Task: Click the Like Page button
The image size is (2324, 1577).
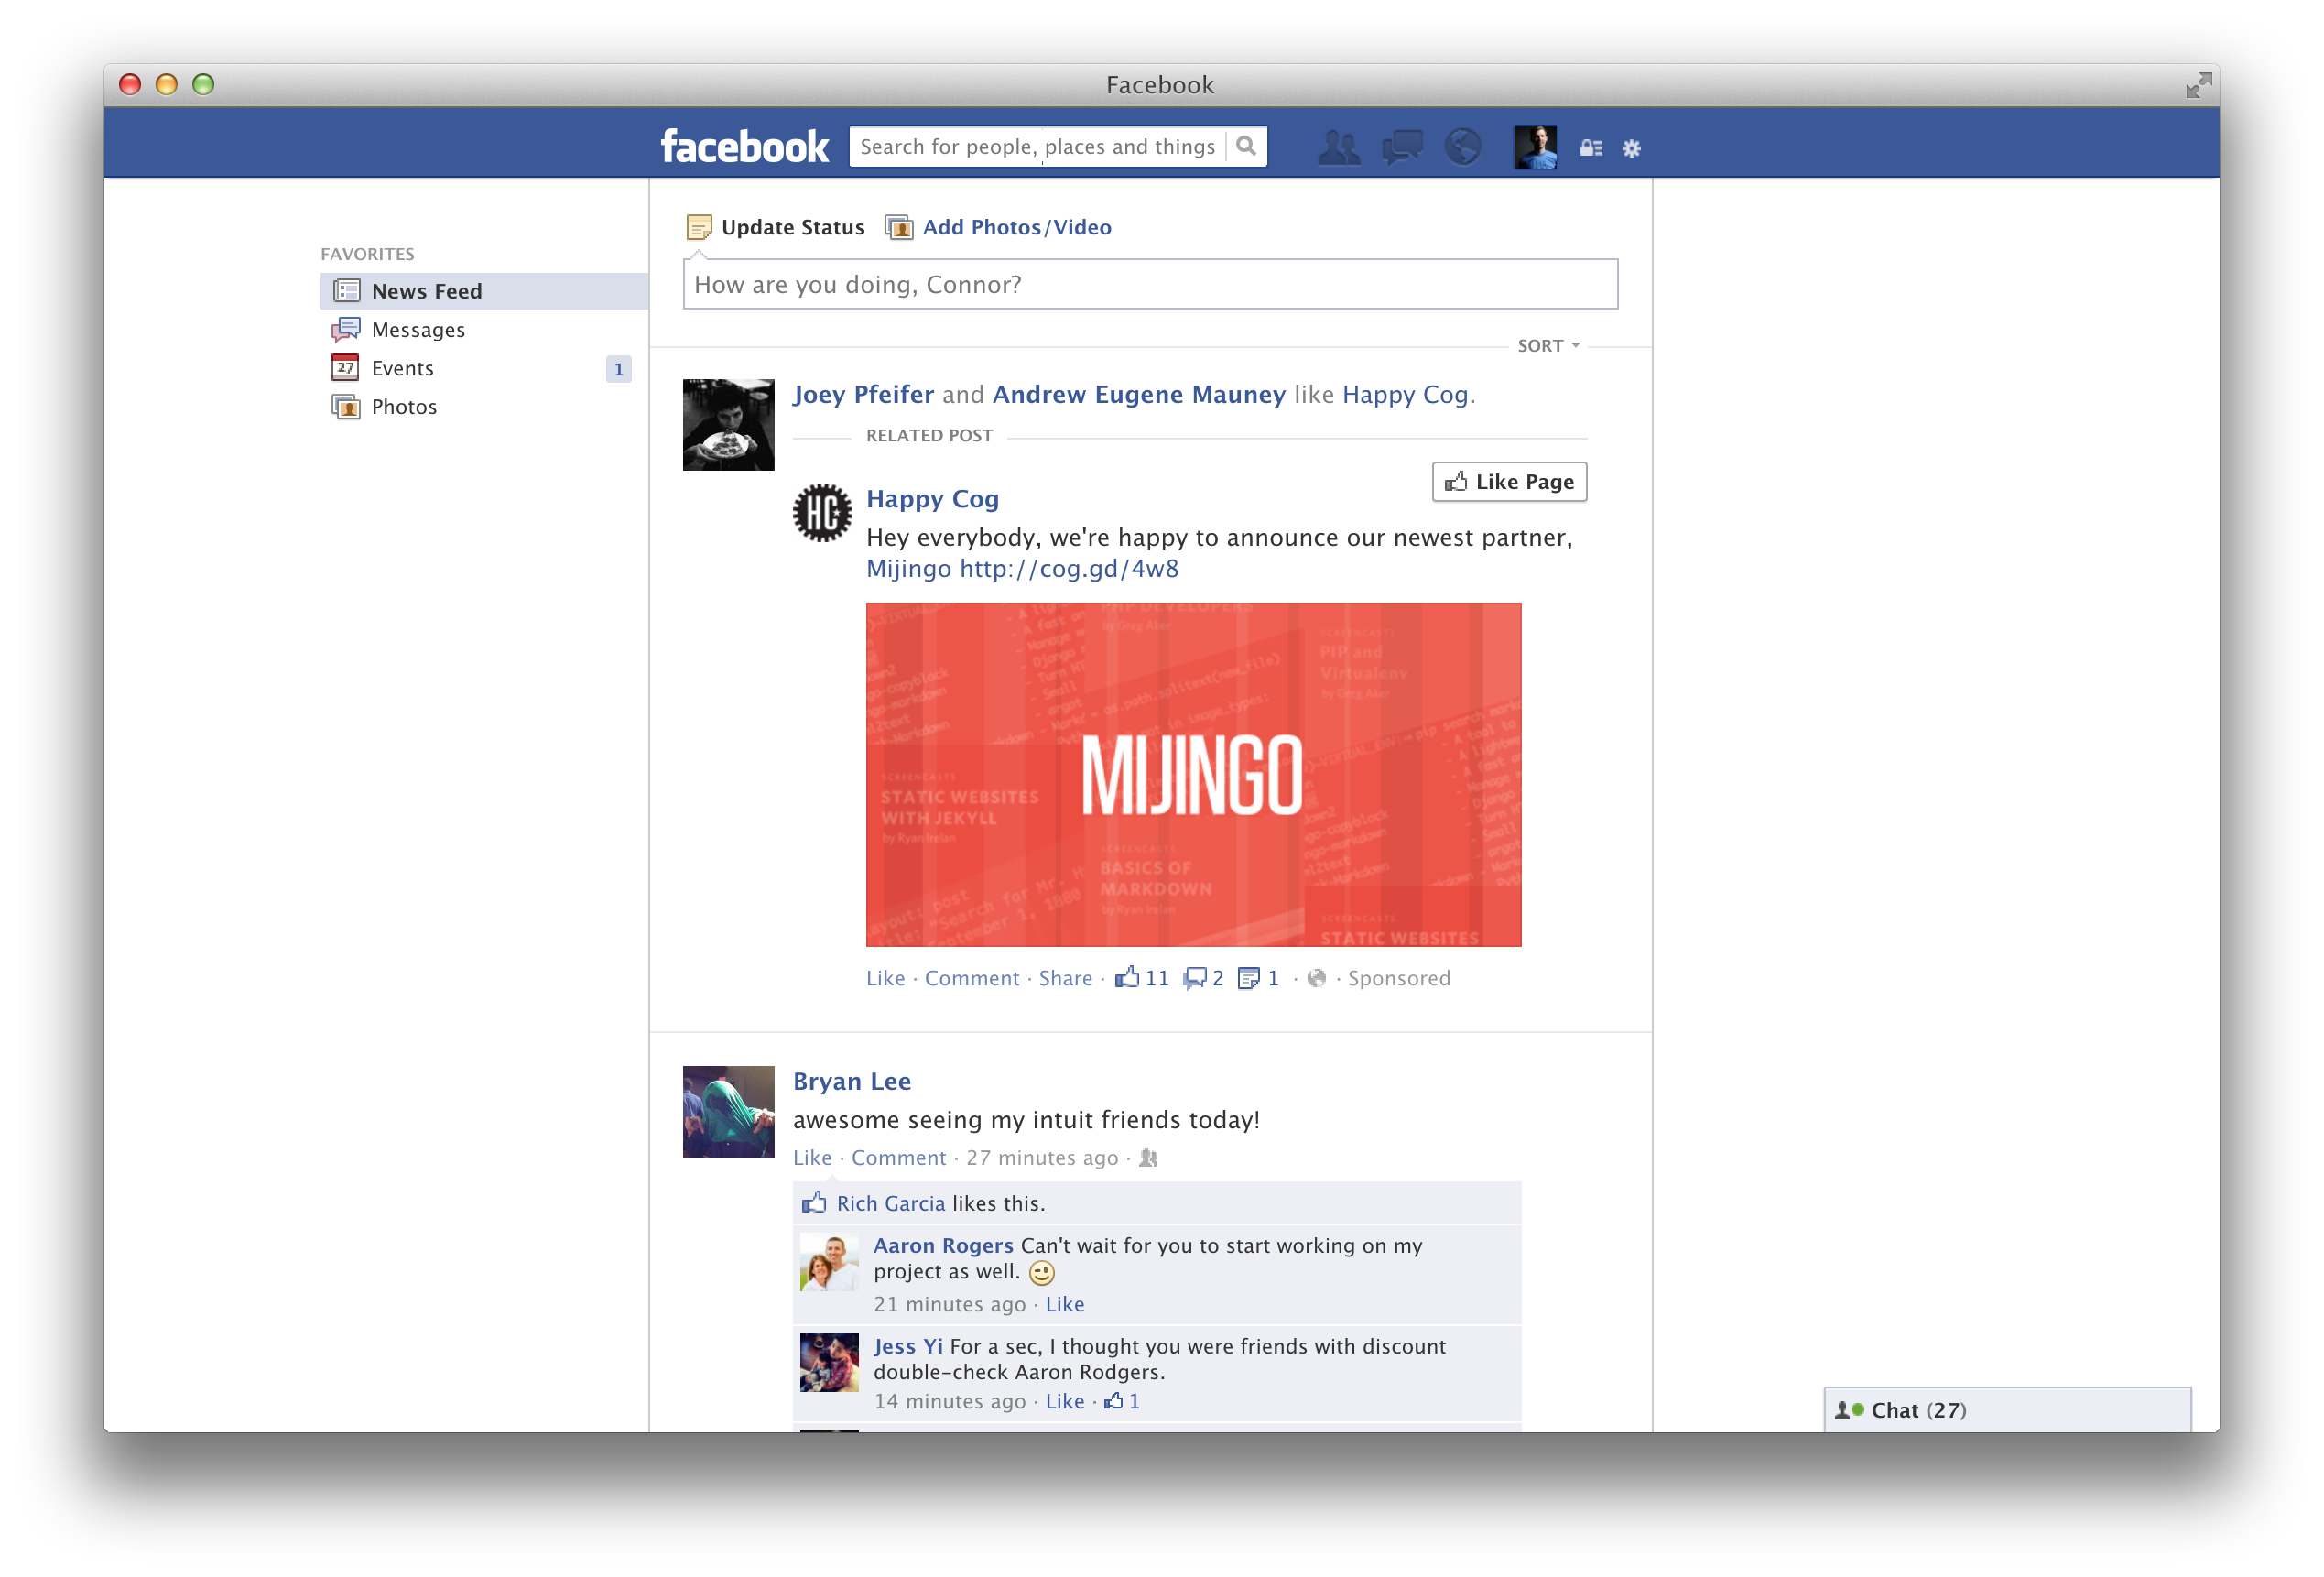Action: pos(1509,482)
